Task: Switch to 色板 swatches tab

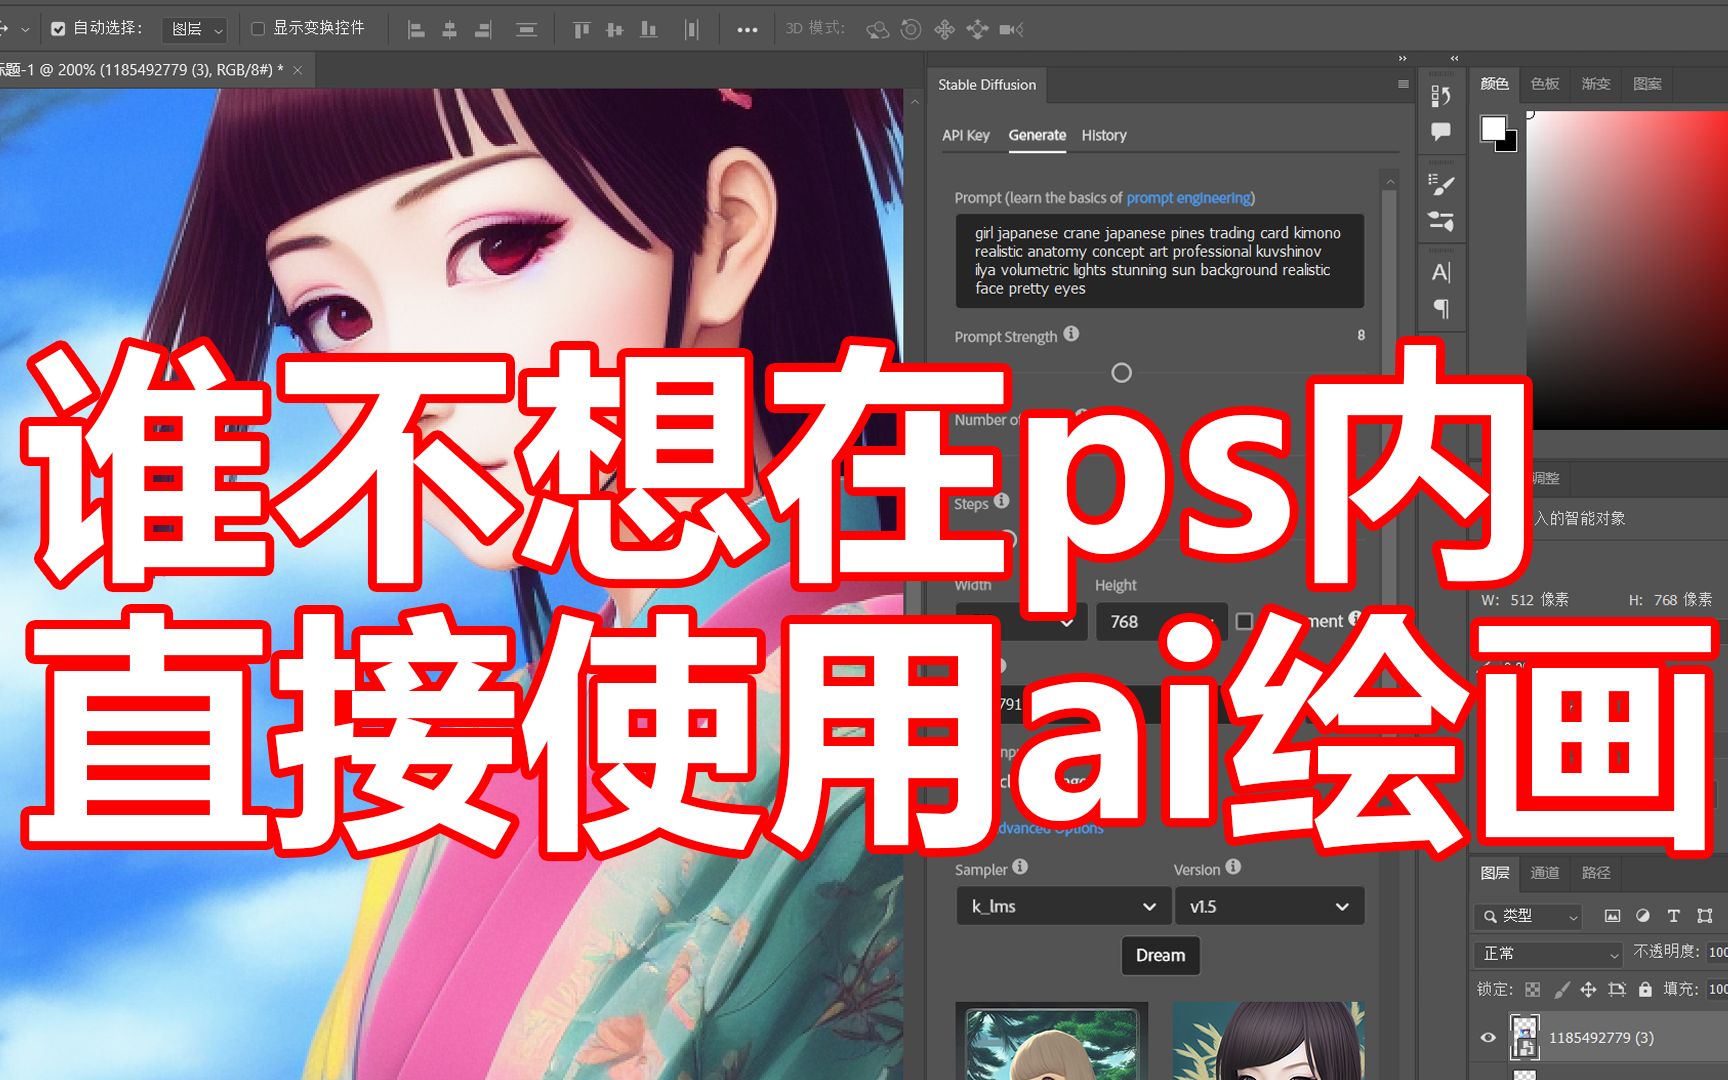Action: coord(1545,84)
